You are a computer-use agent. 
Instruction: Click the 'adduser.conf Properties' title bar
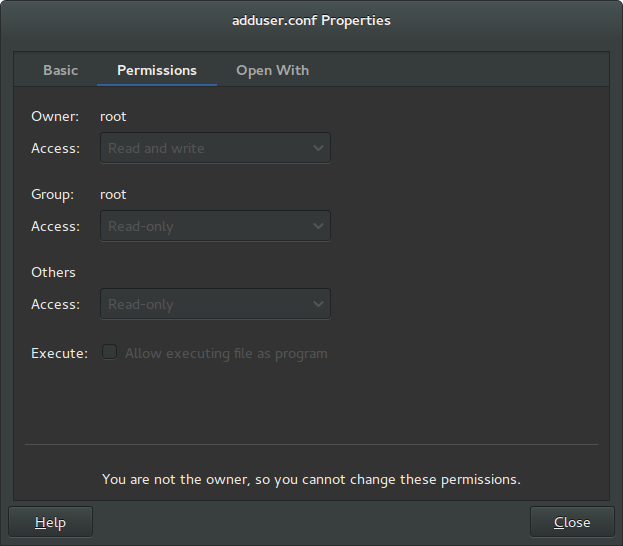pyautogui.click(x=312, y=21)
